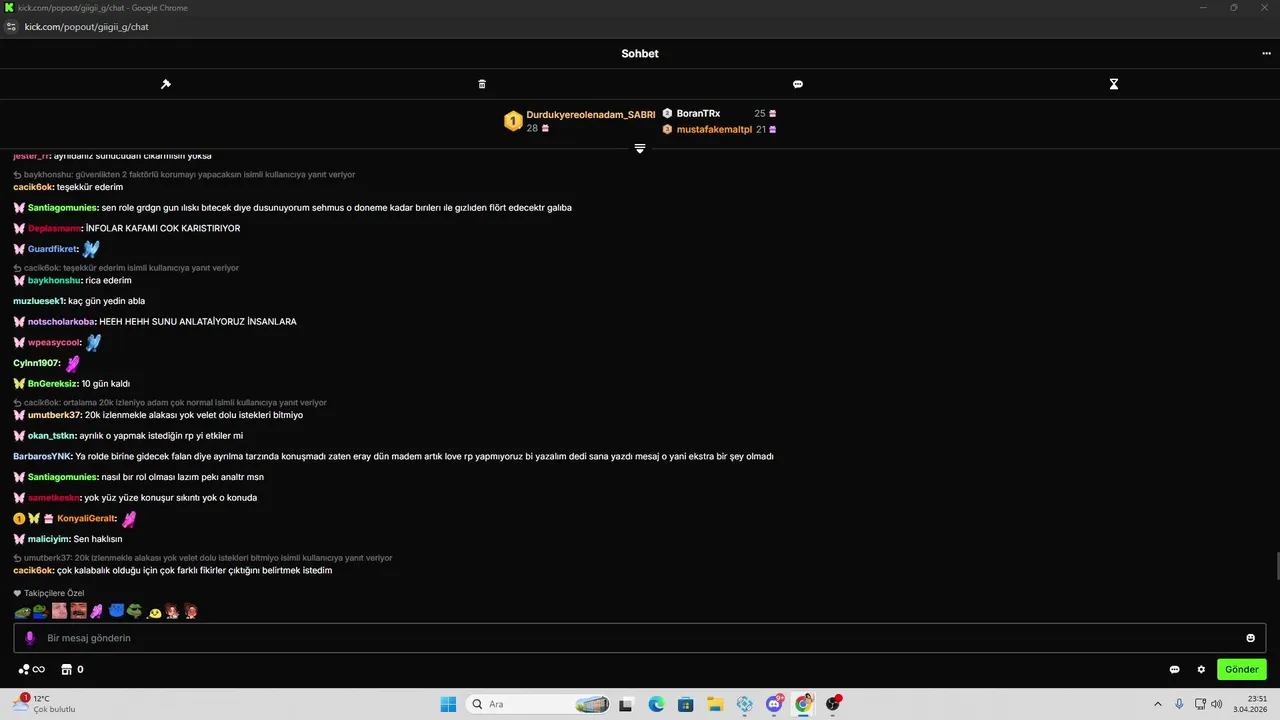
Task: Insert the pink butterfly follower emote
Action: pyautogui.click(x=96, y=611)
